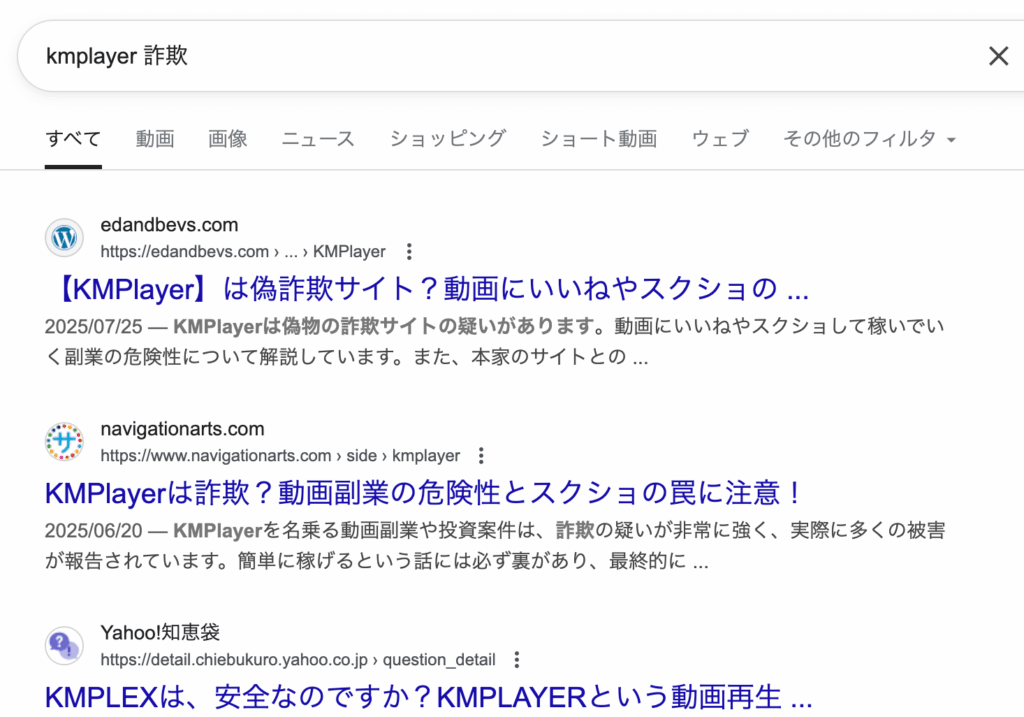Open the ニュース tab
This screenshot has width=1024, height=717.
coord(318,139)
